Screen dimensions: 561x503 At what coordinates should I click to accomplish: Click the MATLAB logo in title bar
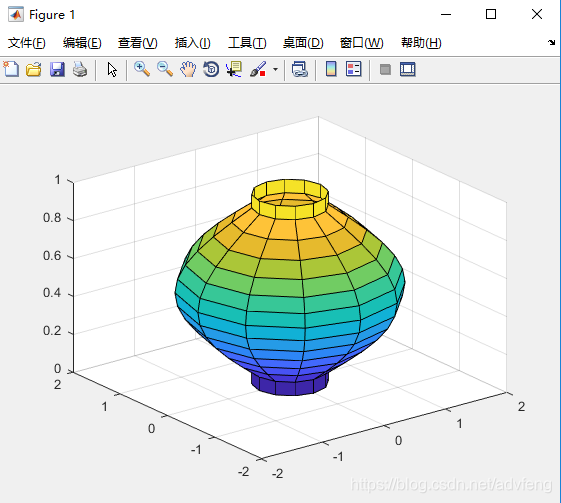pyautogui.click(x=16, y=15)
